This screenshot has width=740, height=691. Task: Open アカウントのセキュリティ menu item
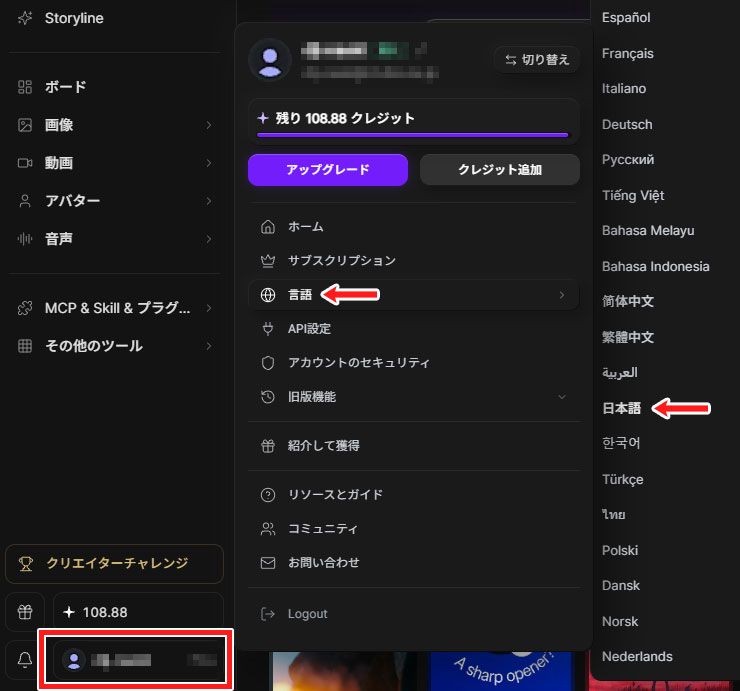(414, 363)
